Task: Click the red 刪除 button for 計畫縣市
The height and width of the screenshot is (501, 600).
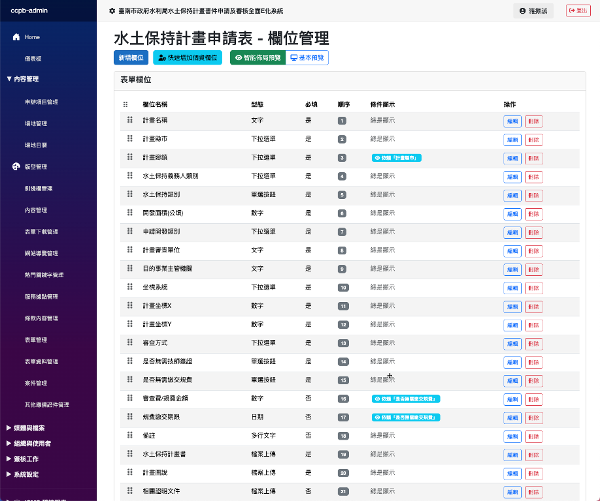Action: tap(533, 139)
